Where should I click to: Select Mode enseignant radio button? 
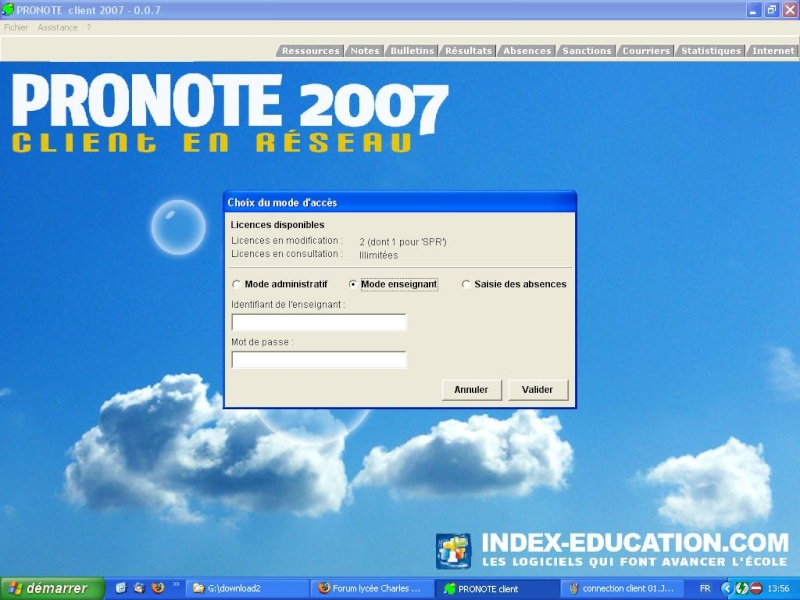click(x=353, y=284)
